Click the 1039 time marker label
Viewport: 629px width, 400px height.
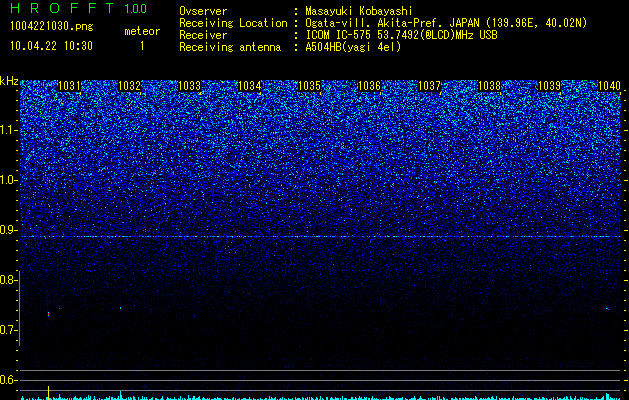pos(549,86)
